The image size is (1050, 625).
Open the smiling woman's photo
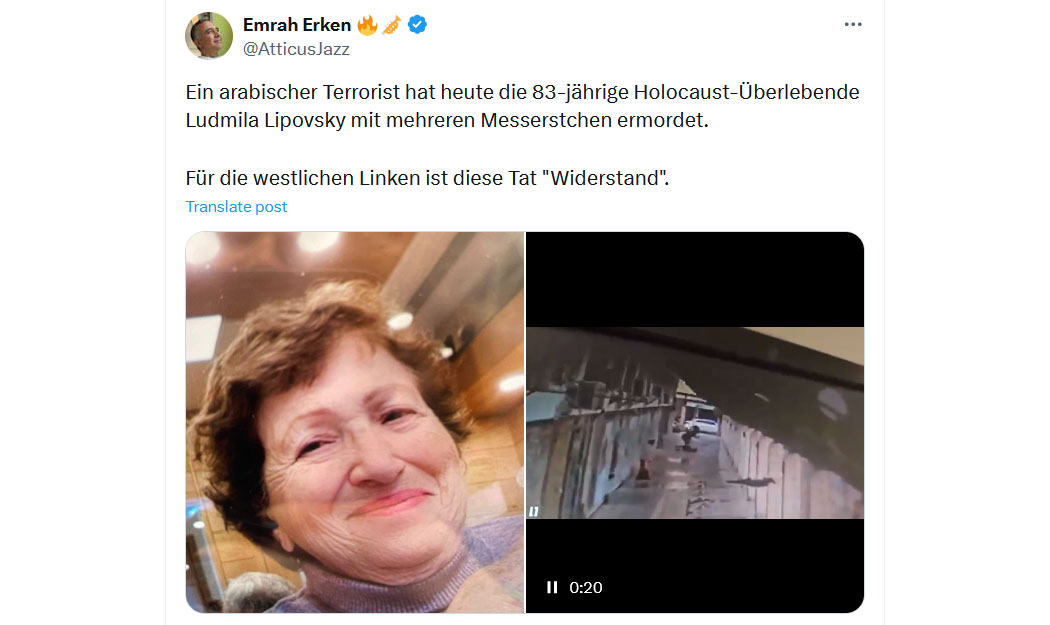[355, 422]
